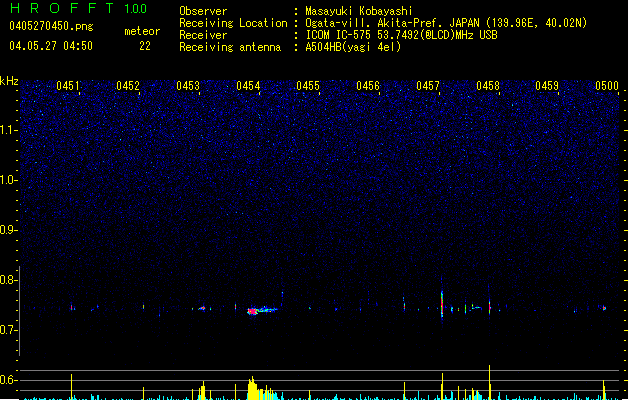Click the Receiving Location field label
This screenshot has width=629, height=400.
click(x=233, y=23)
